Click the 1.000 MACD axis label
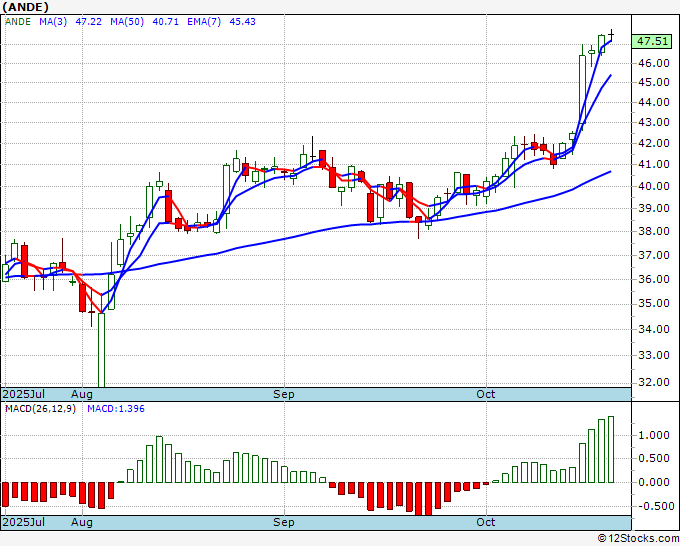Screen dimensions: 680x546 point(654,435)
